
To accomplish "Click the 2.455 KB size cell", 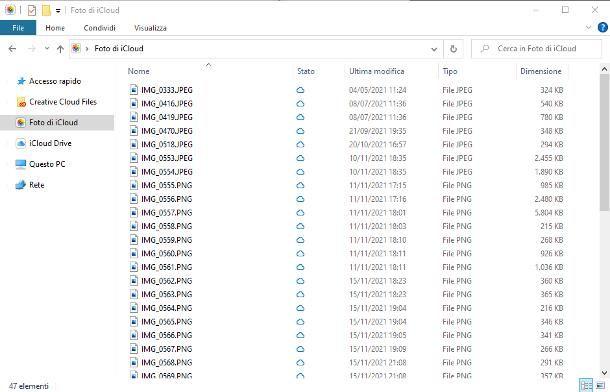I will (549, 158).
